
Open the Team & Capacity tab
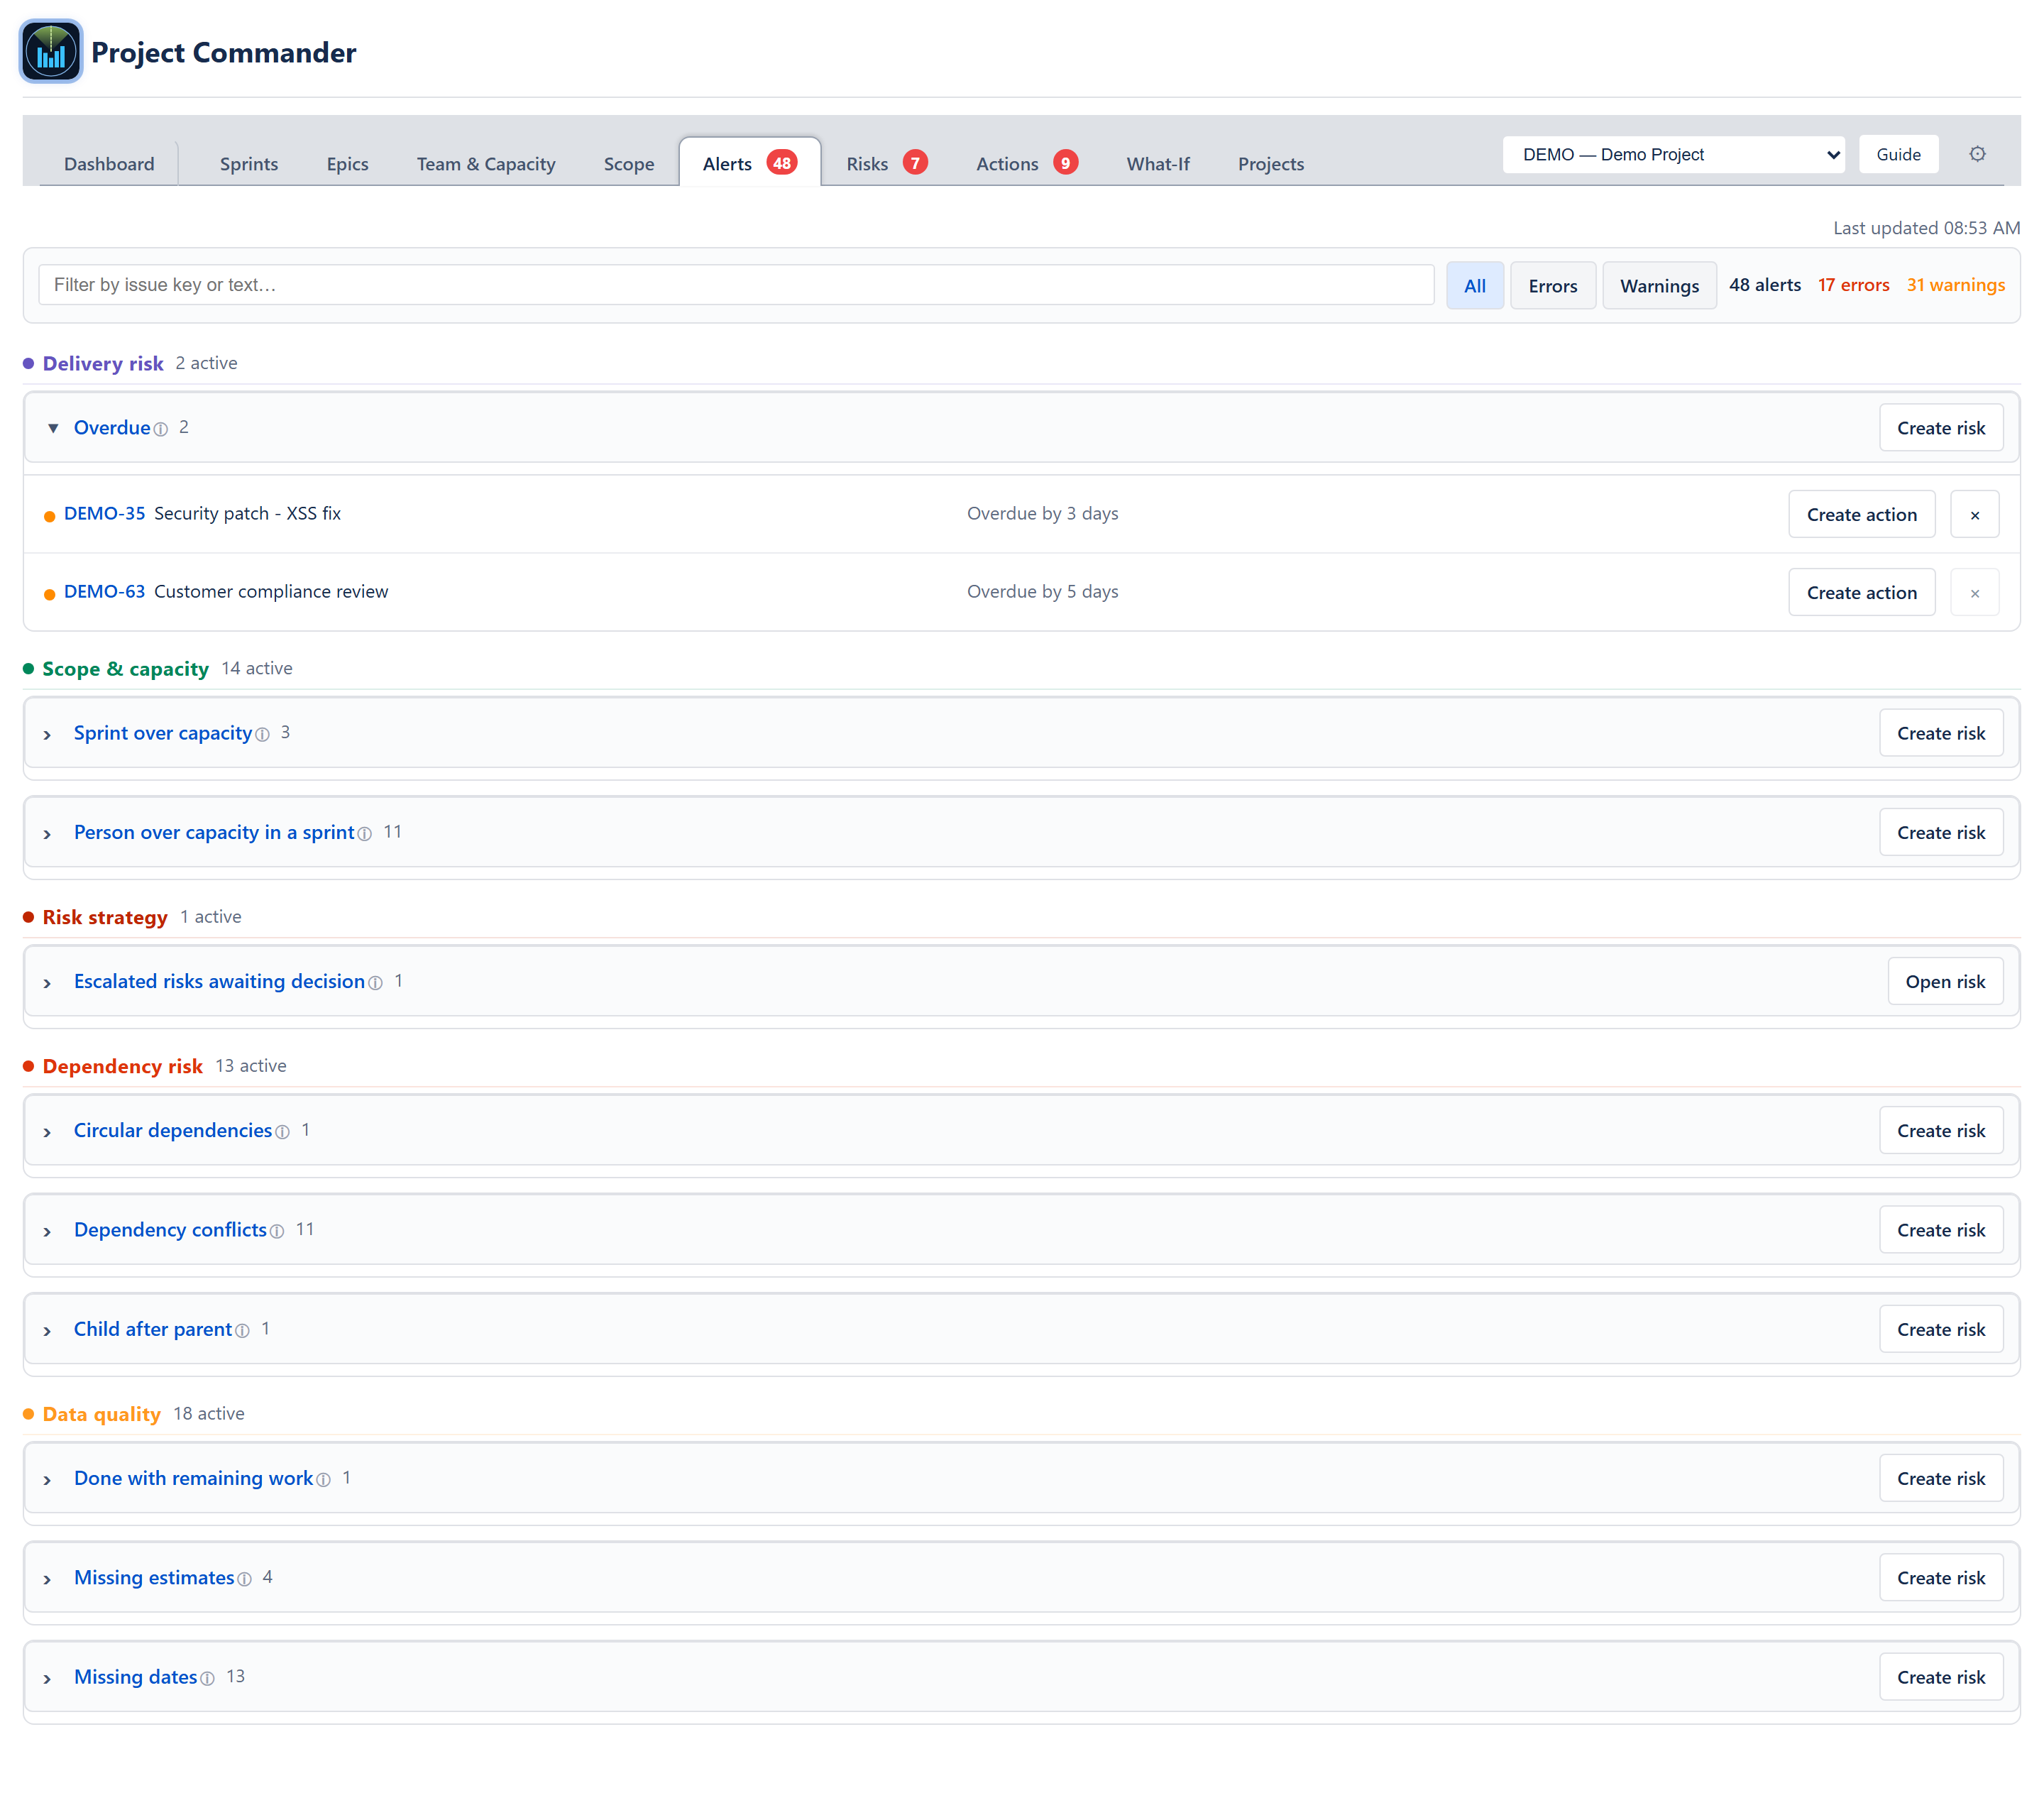point(486,163)
